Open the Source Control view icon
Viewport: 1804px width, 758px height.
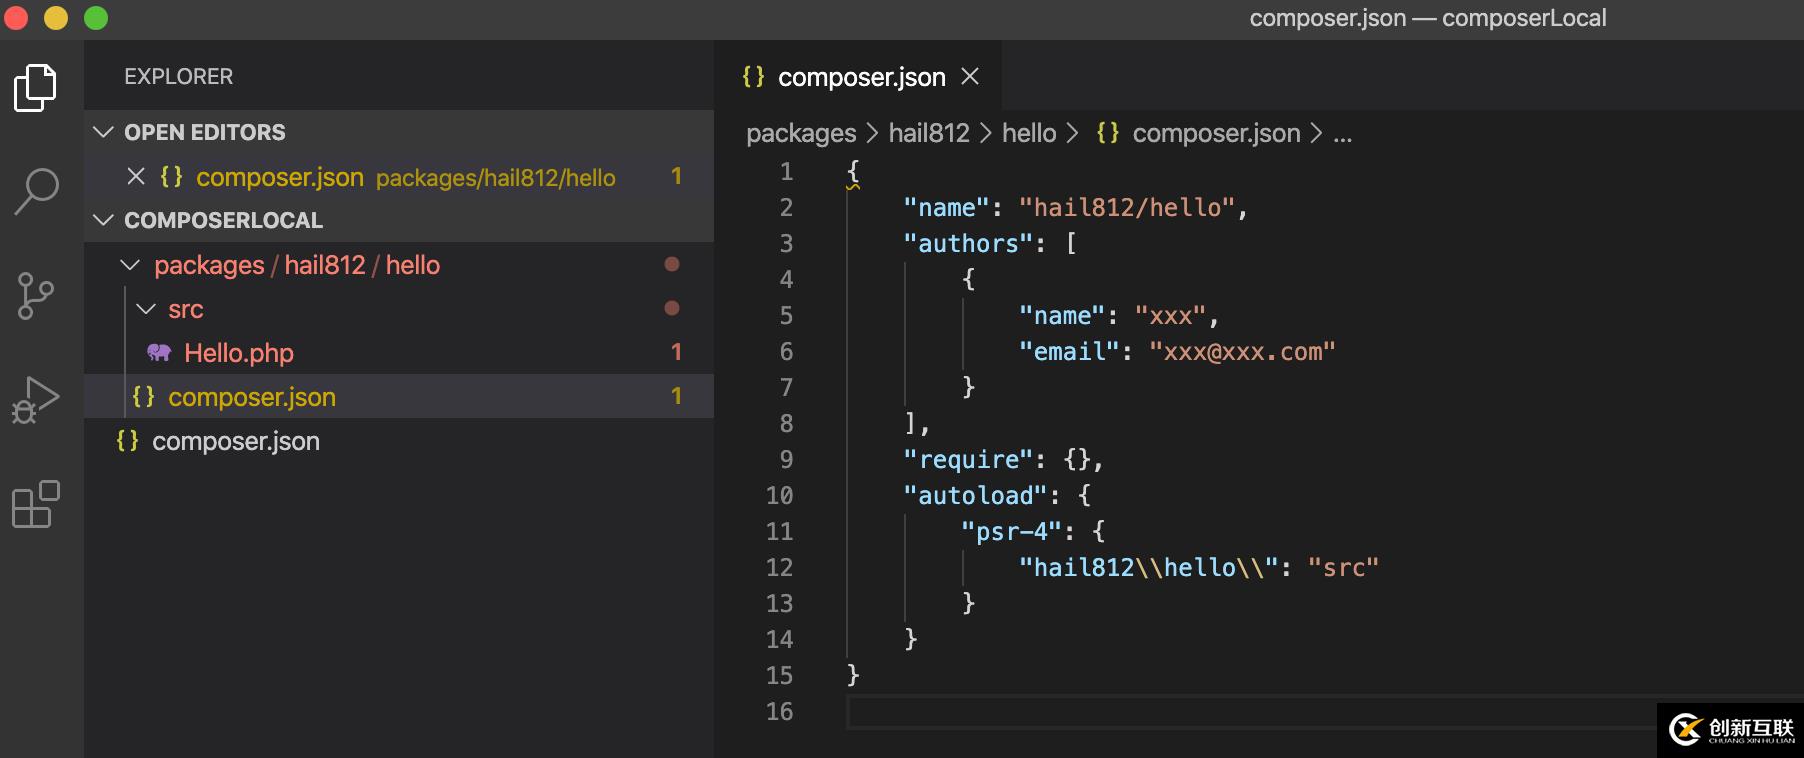pos(36,296)
